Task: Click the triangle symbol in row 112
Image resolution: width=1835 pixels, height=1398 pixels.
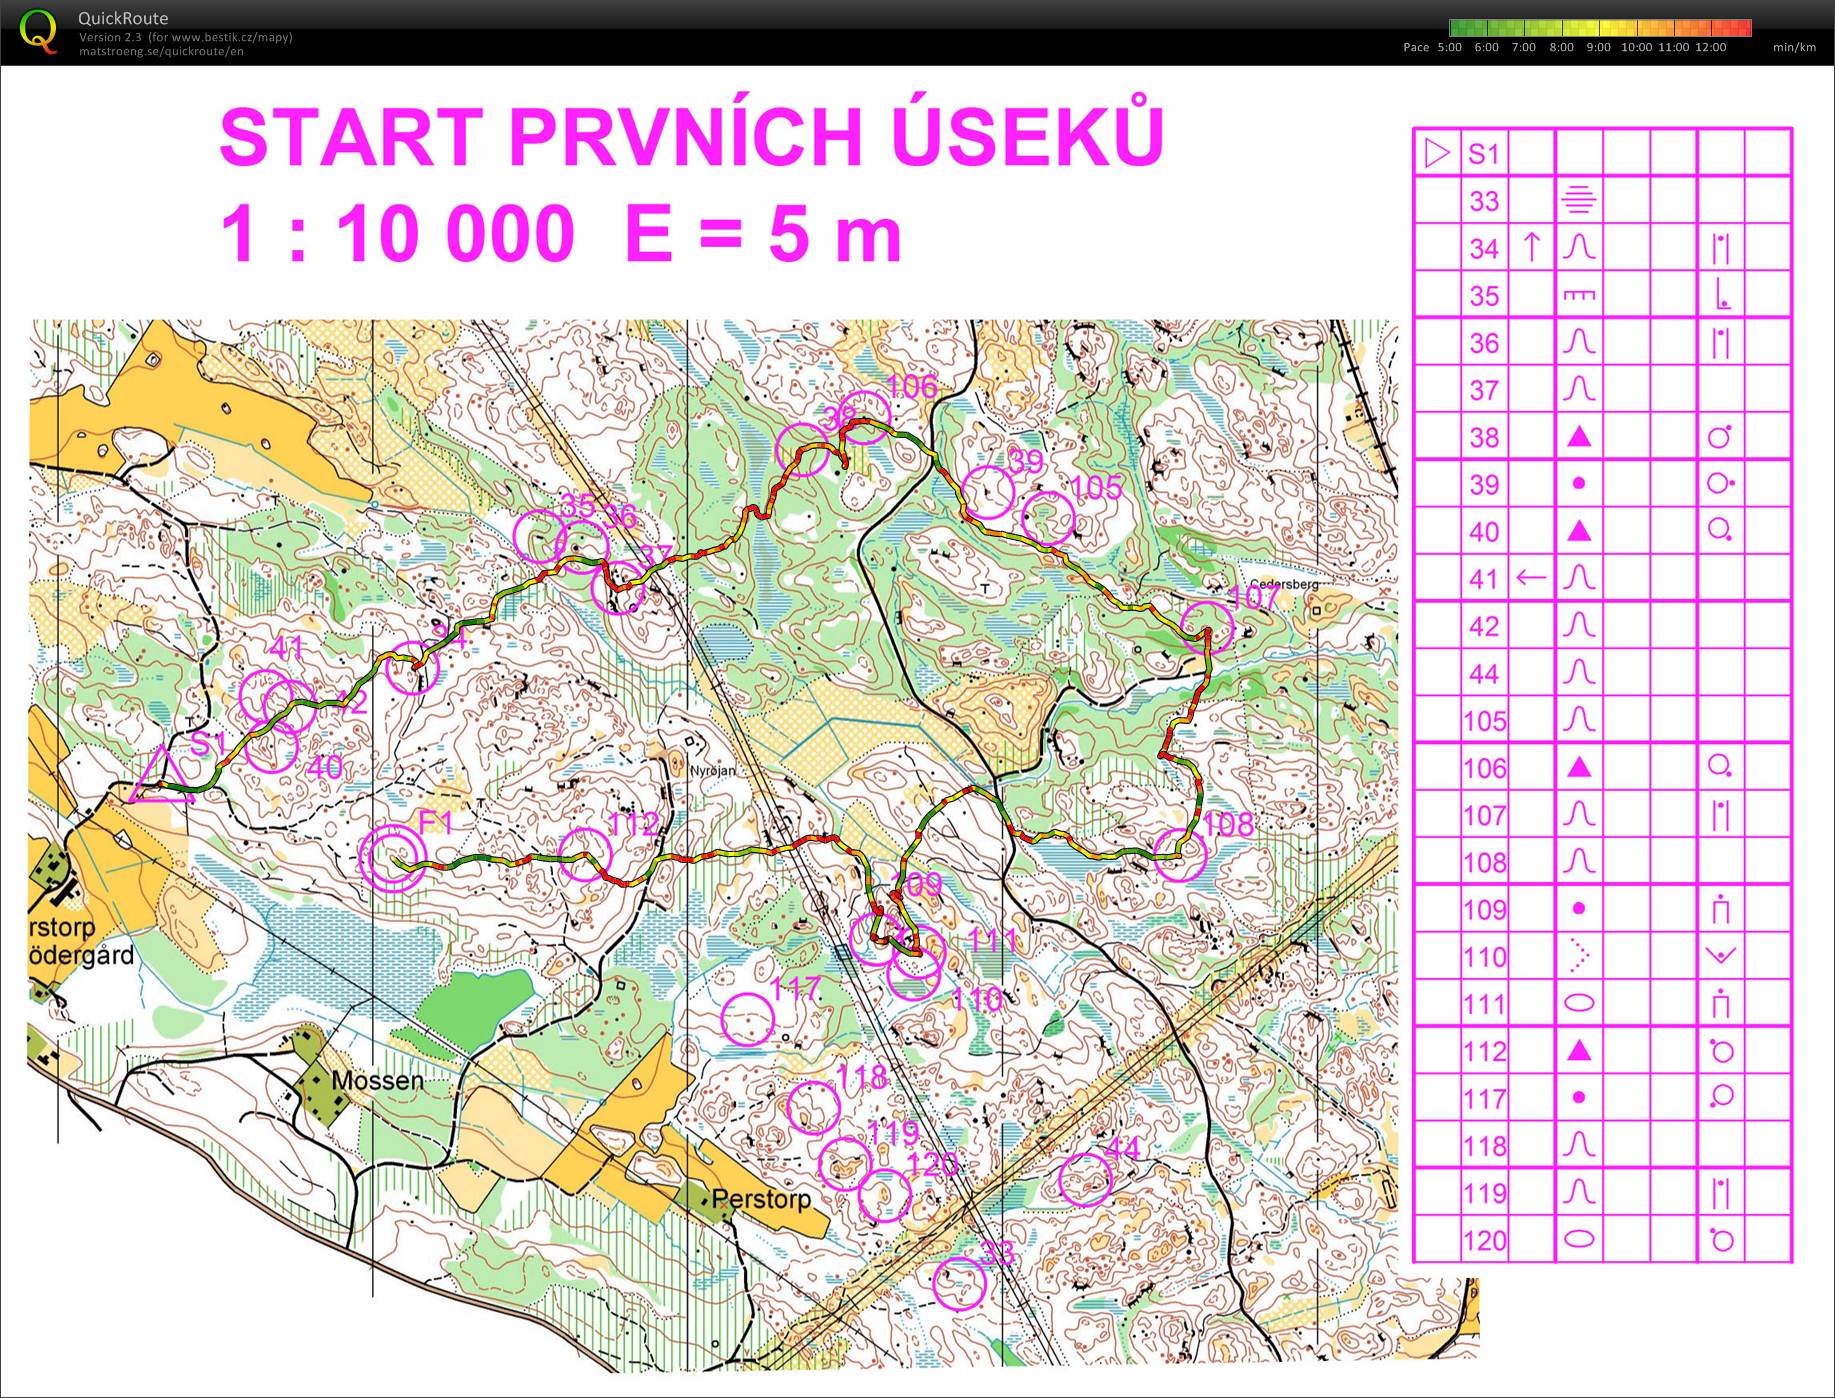Action: [x=1579, y=1050]
